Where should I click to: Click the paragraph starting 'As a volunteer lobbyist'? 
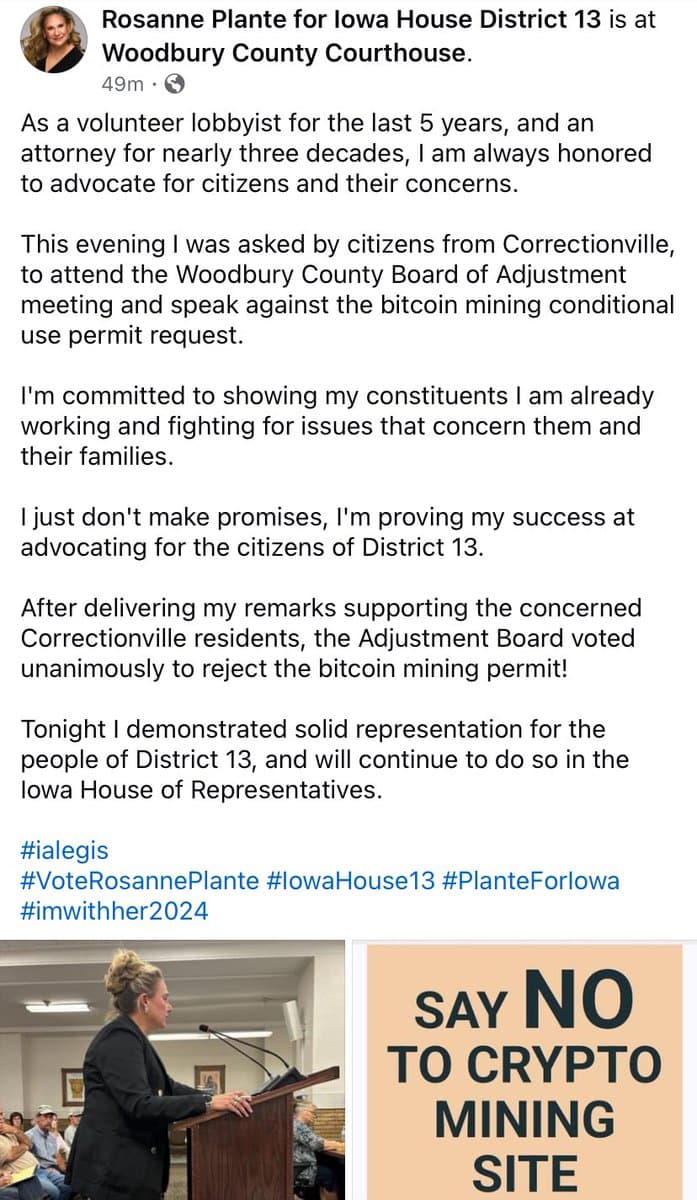click(x=336, y=153)
